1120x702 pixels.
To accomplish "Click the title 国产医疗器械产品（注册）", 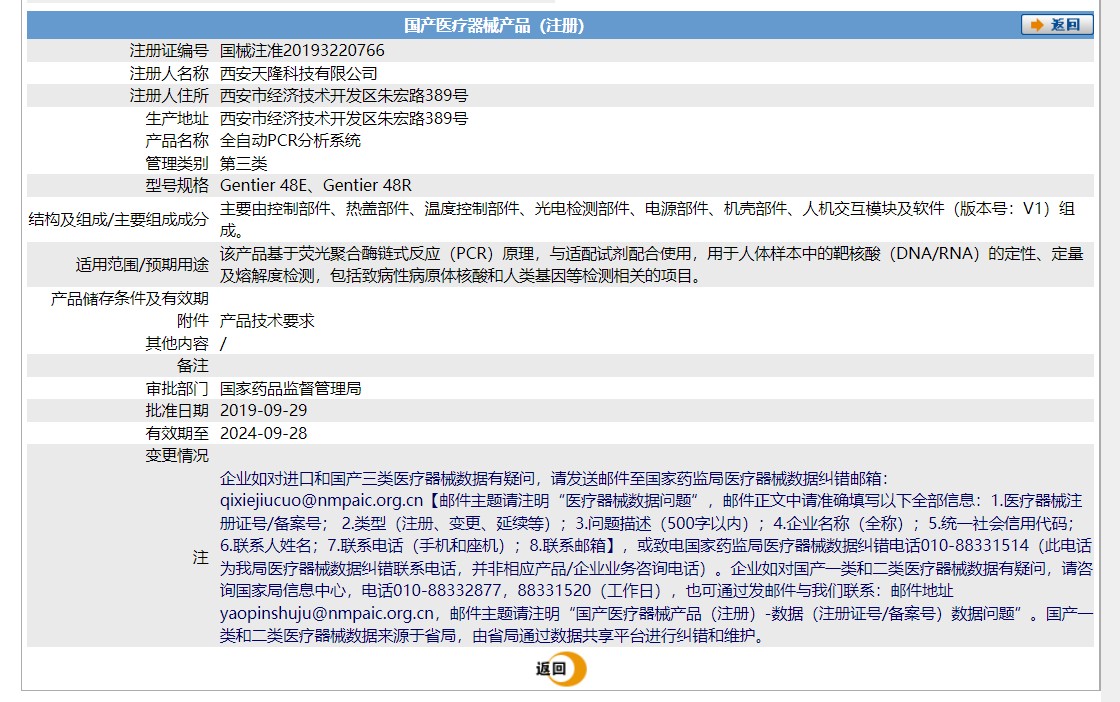I will coord(494,26).
